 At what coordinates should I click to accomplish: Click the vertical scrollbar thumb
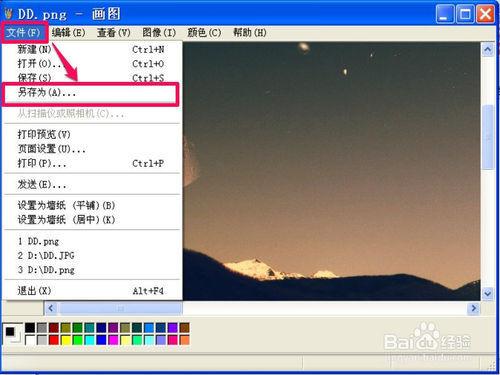point(488,137)
